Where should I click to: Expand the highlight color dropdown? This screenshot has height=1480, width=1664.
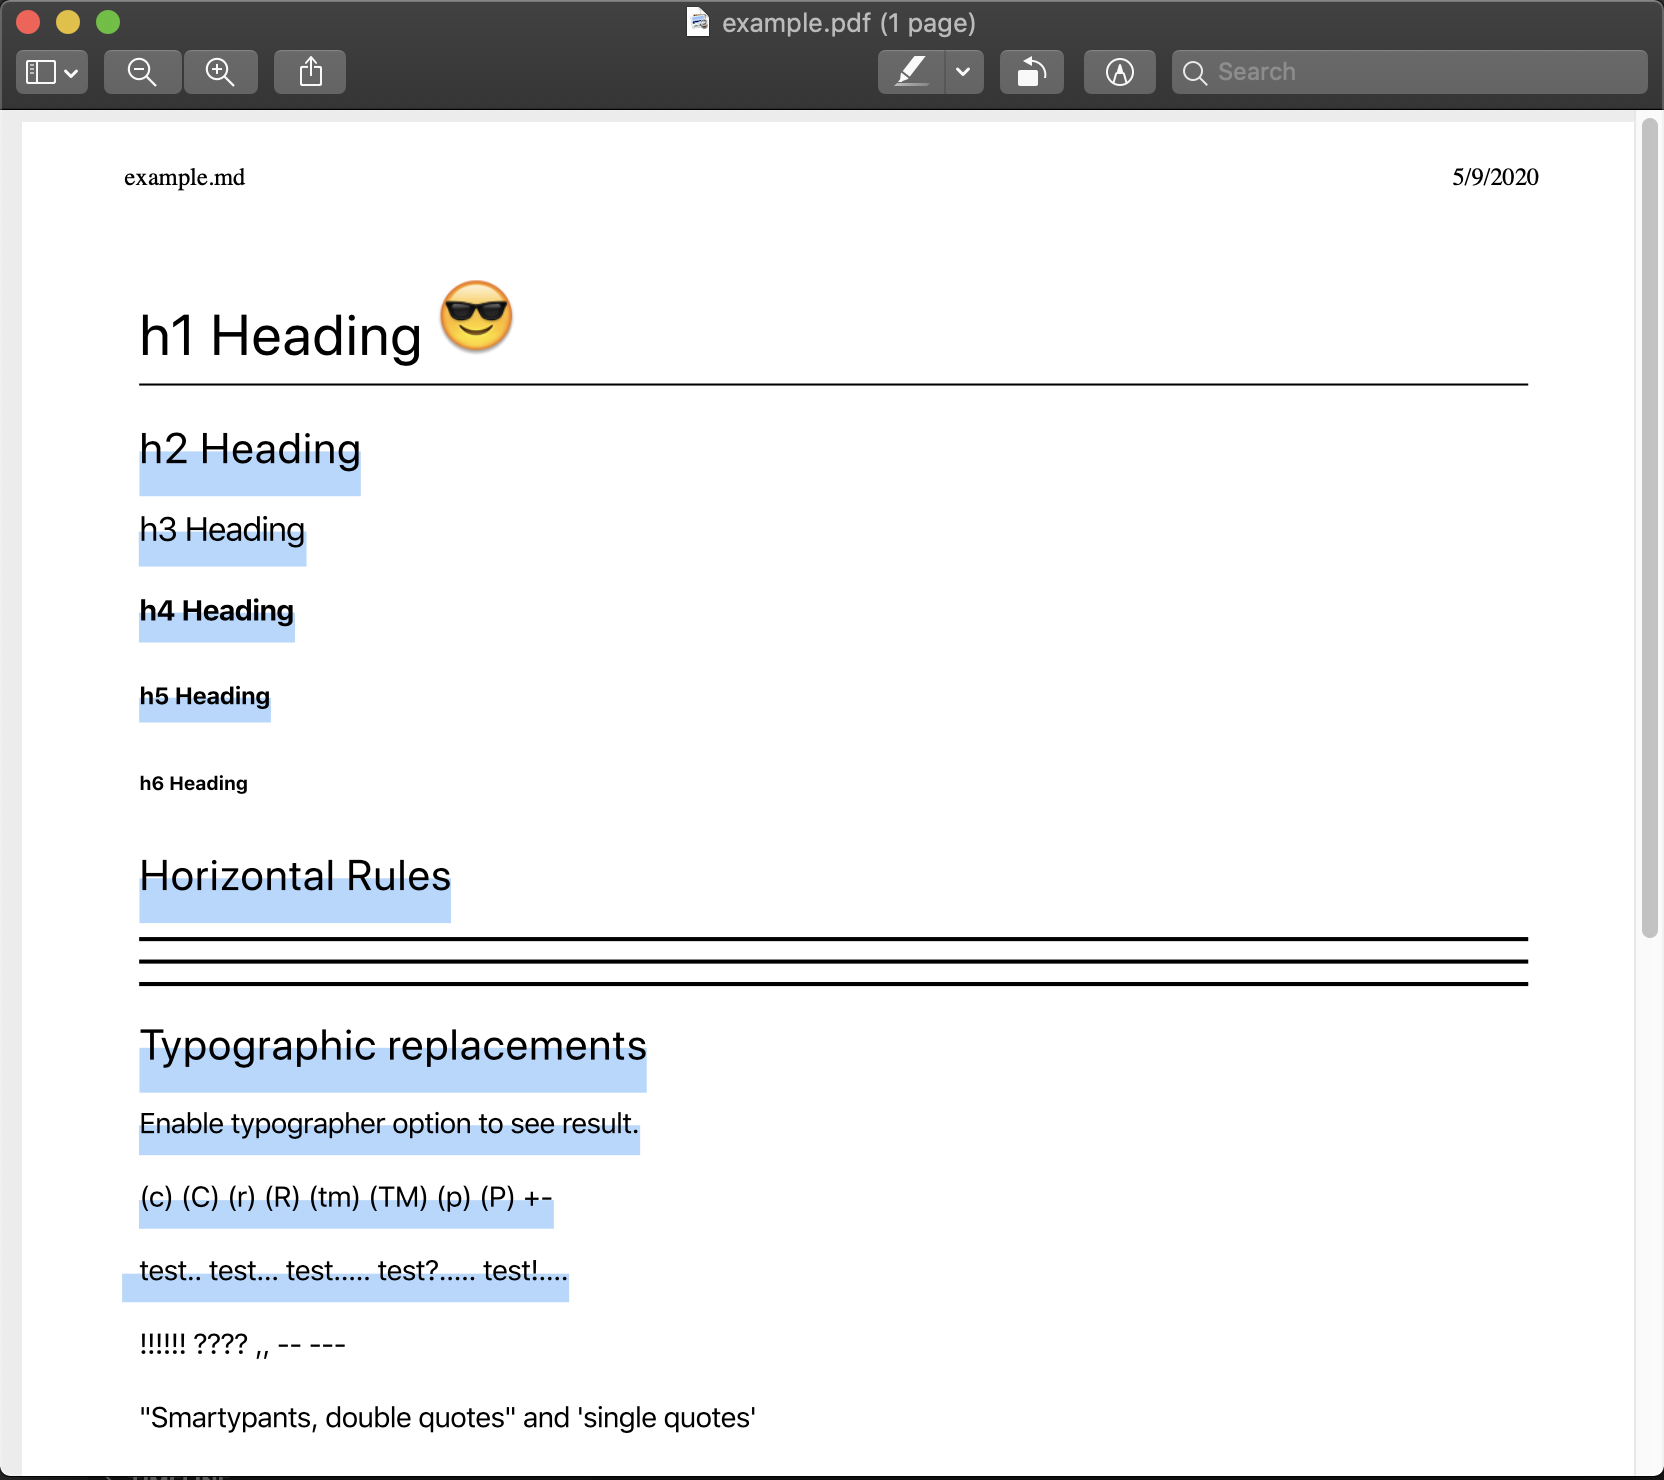[963, 73]
